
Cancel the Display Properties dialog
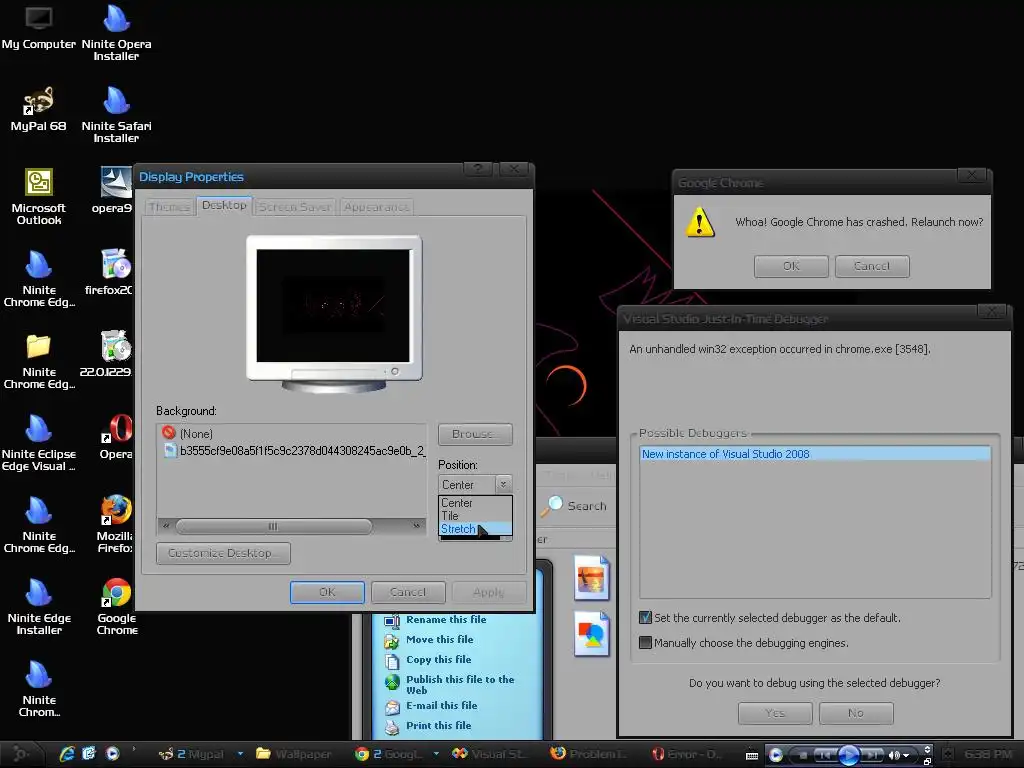pos(408,592)
